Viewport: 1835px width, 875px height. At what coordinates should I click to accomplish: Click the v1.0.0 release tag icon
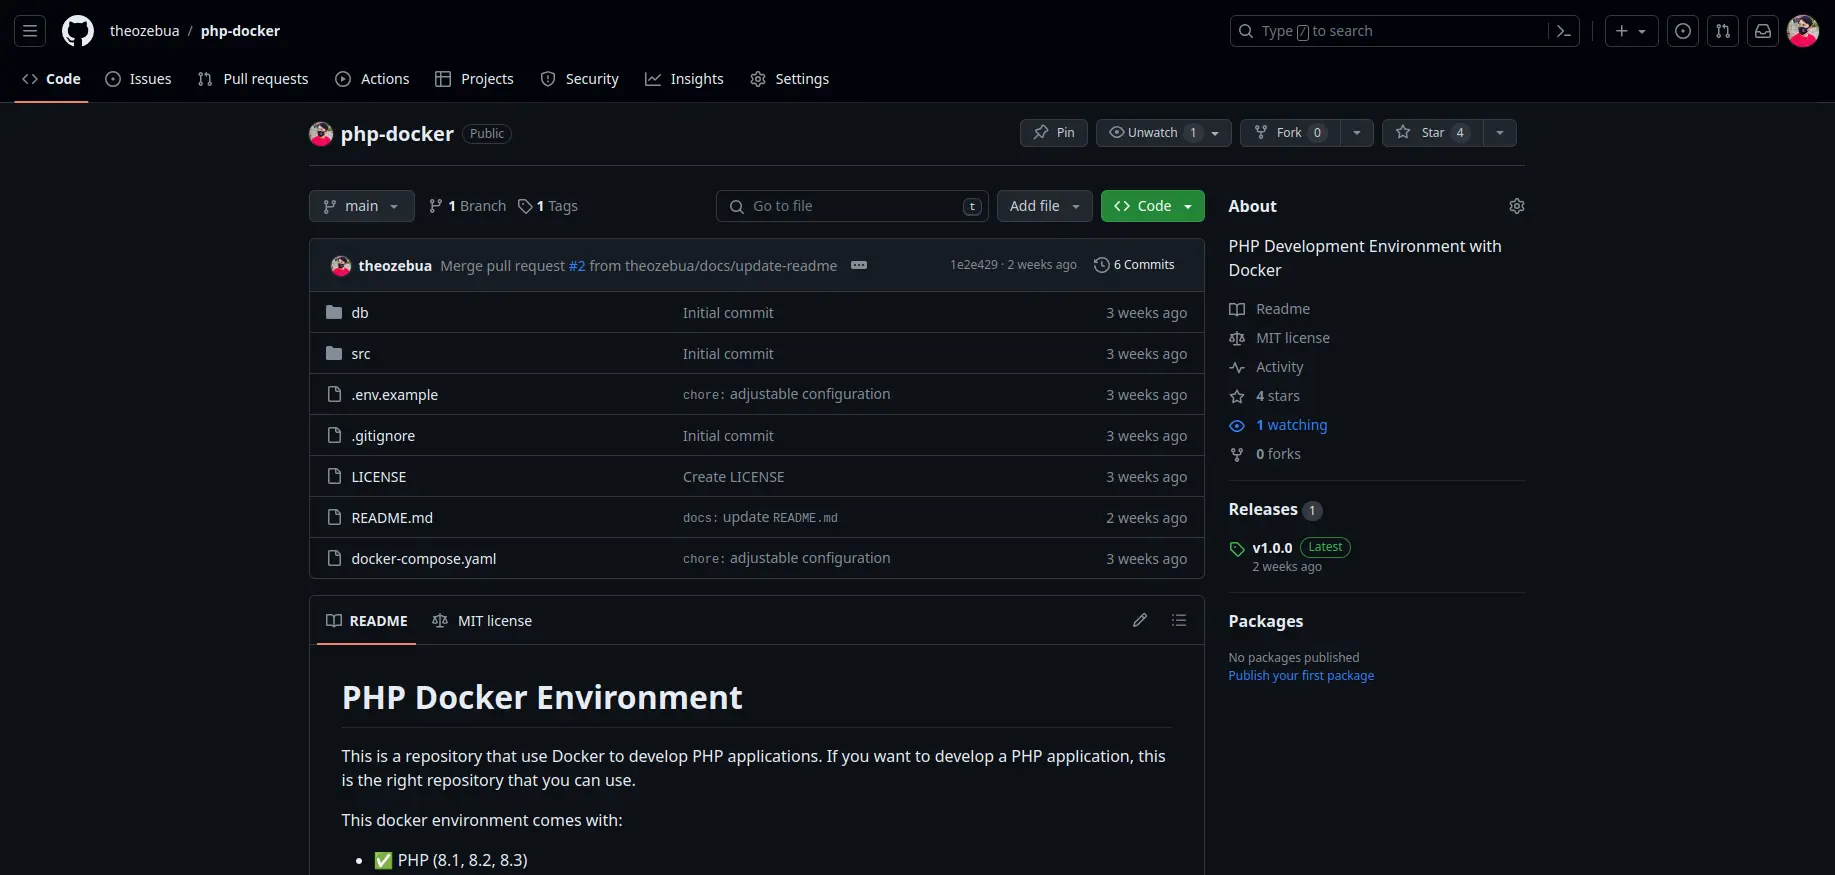(x=1237, y=548)
